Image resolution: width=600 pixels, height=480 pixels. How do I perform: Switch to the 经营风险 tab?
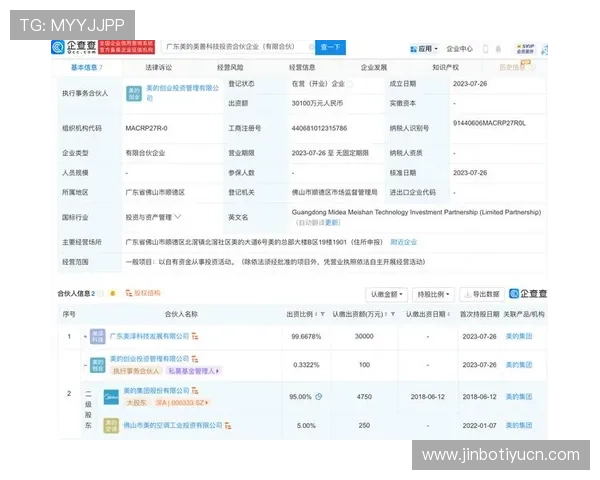point(230,67)
